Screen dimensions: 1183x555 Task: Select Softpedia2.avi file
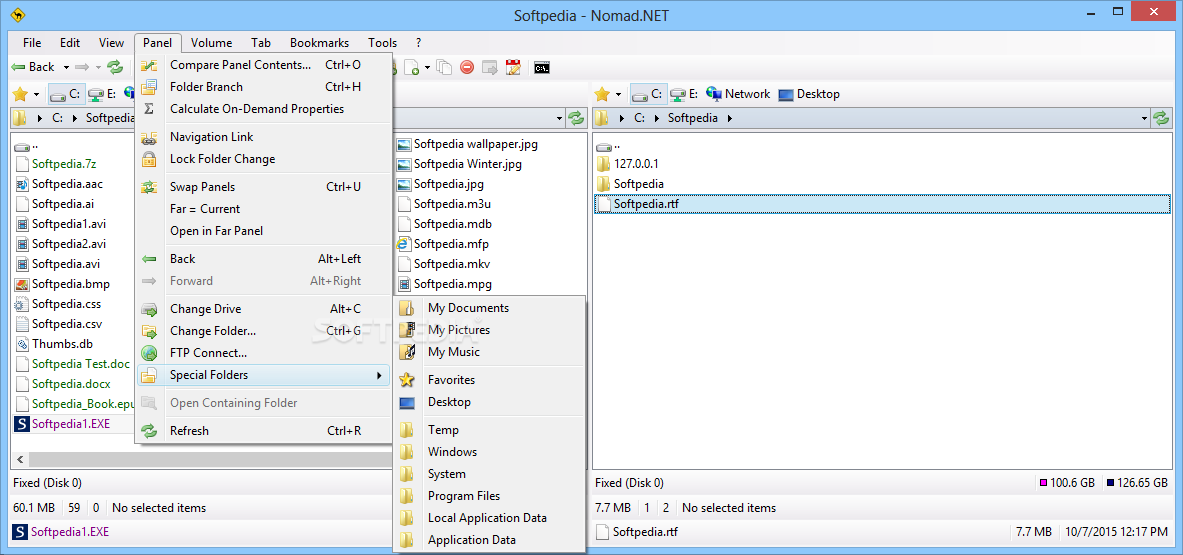[x=61, y=244]
